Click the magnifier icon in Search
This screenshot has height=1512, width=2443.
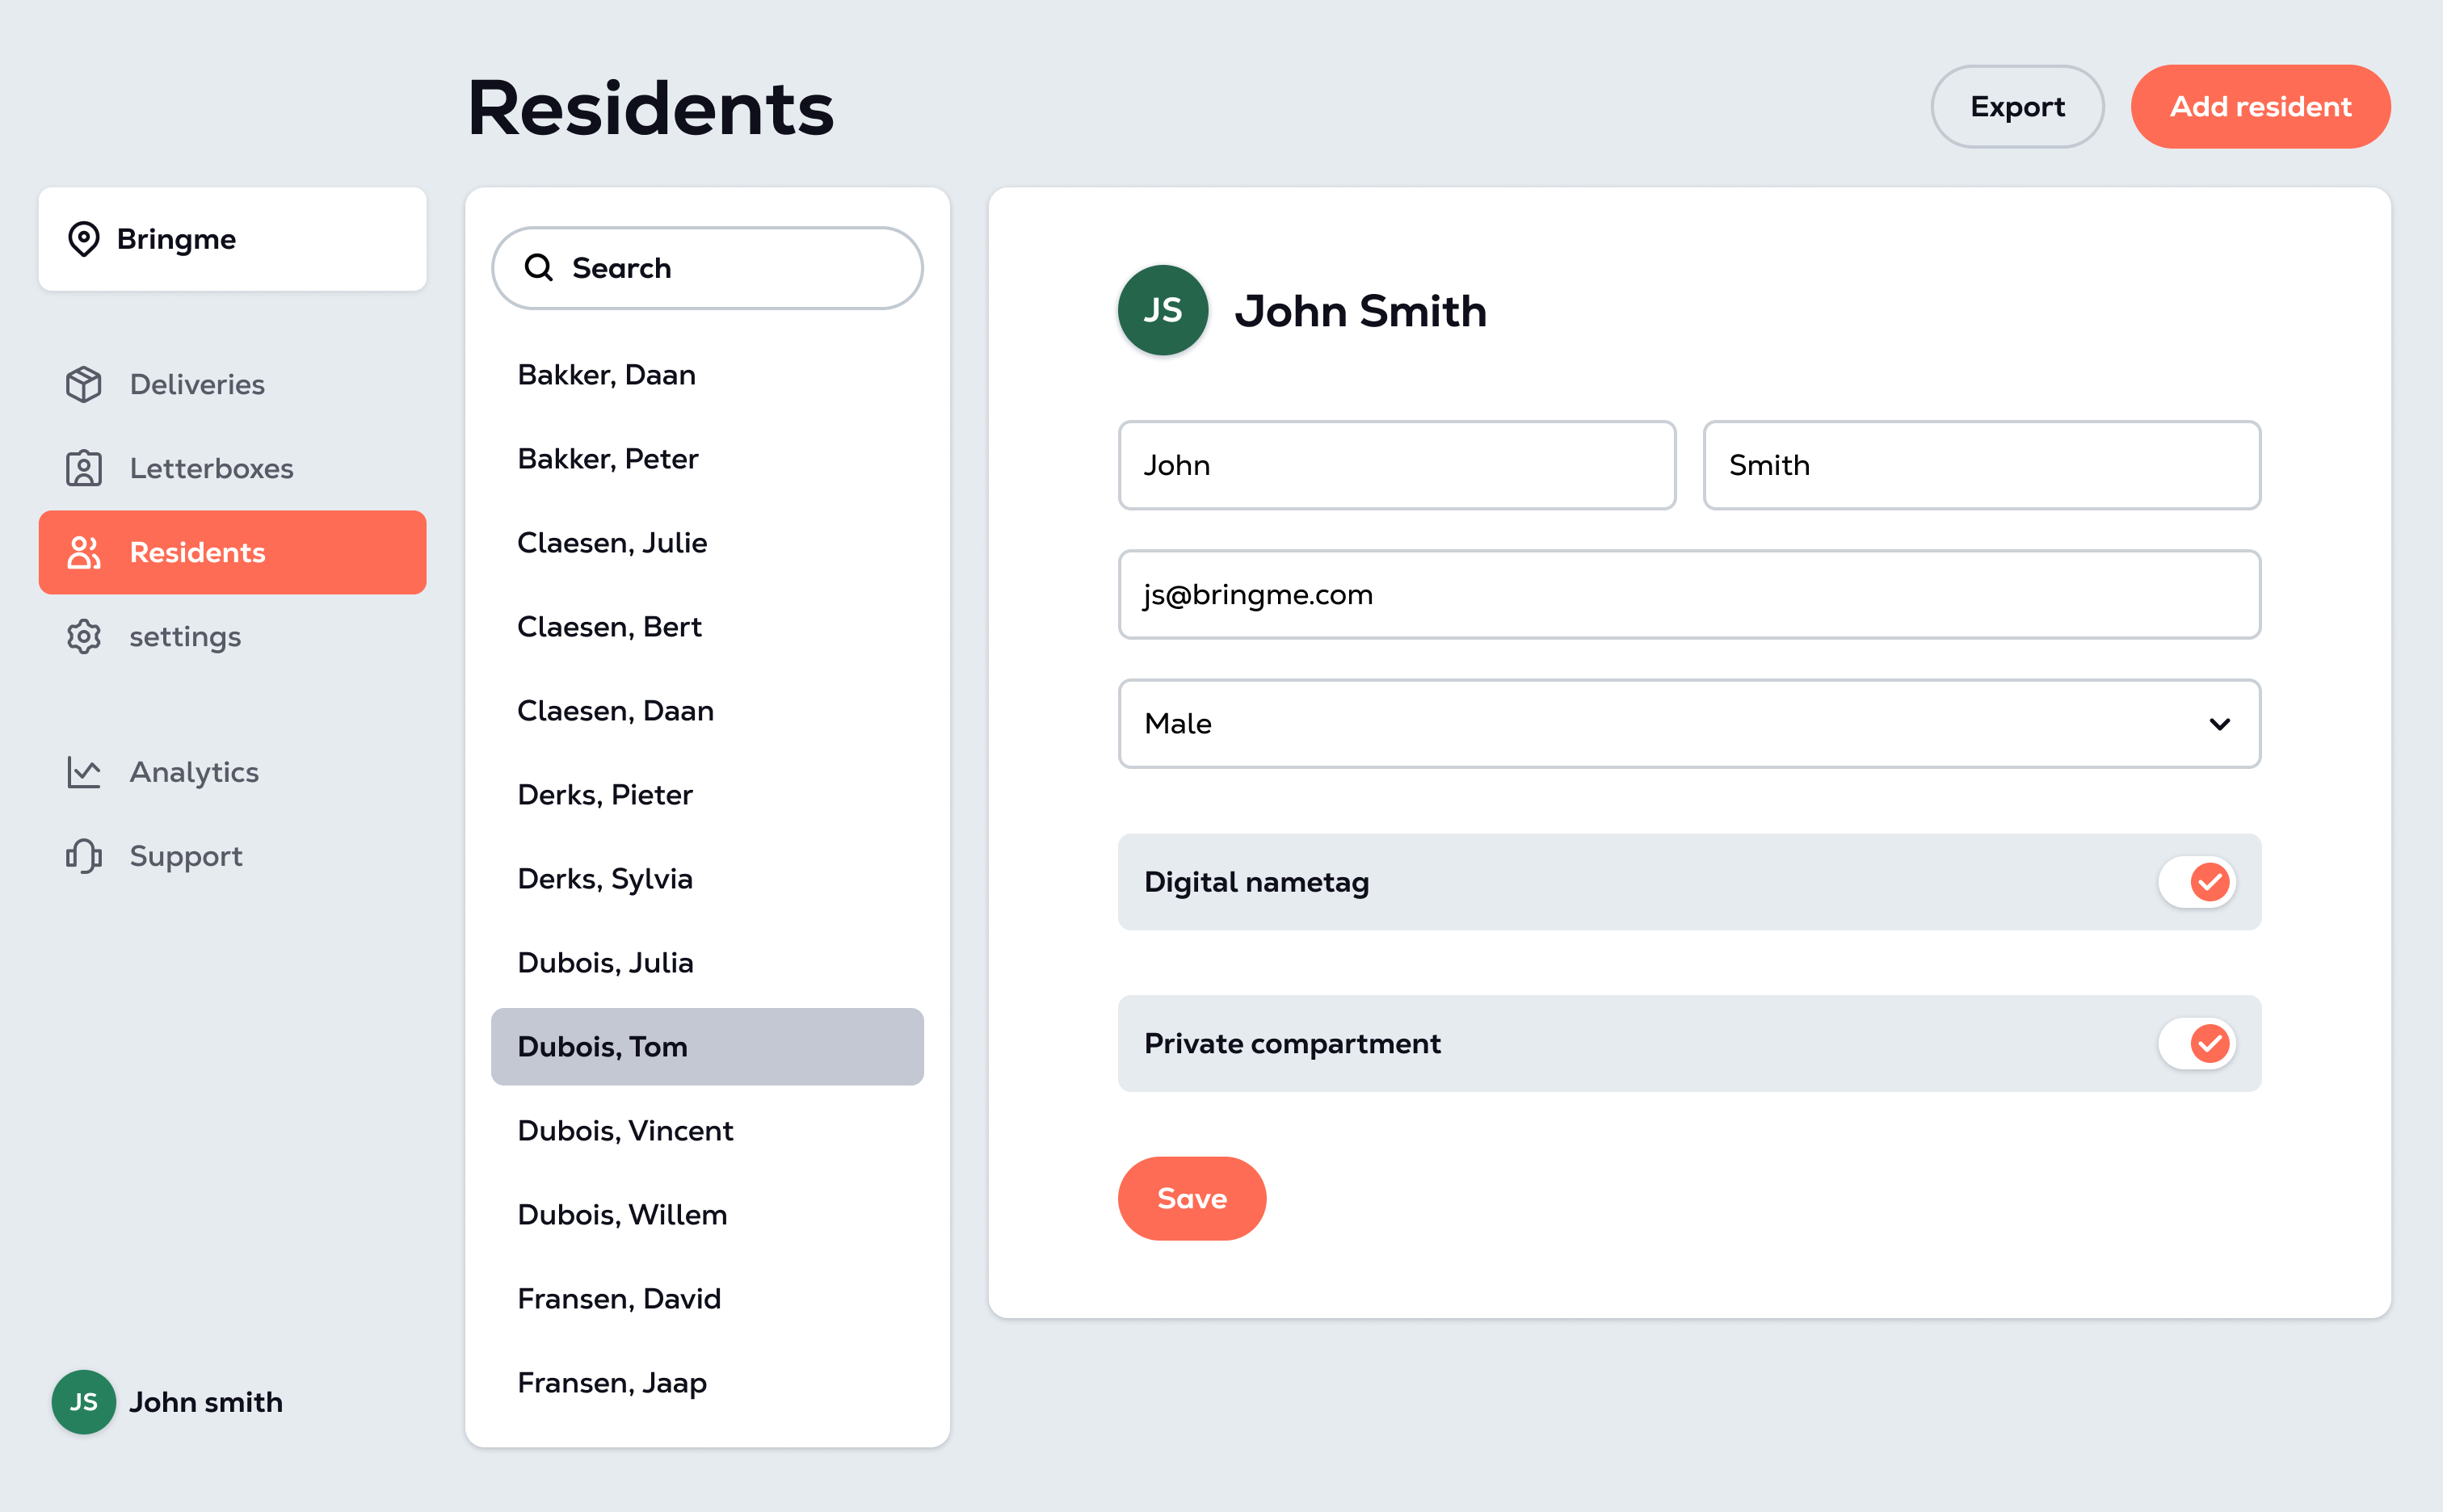coord(539,267)
